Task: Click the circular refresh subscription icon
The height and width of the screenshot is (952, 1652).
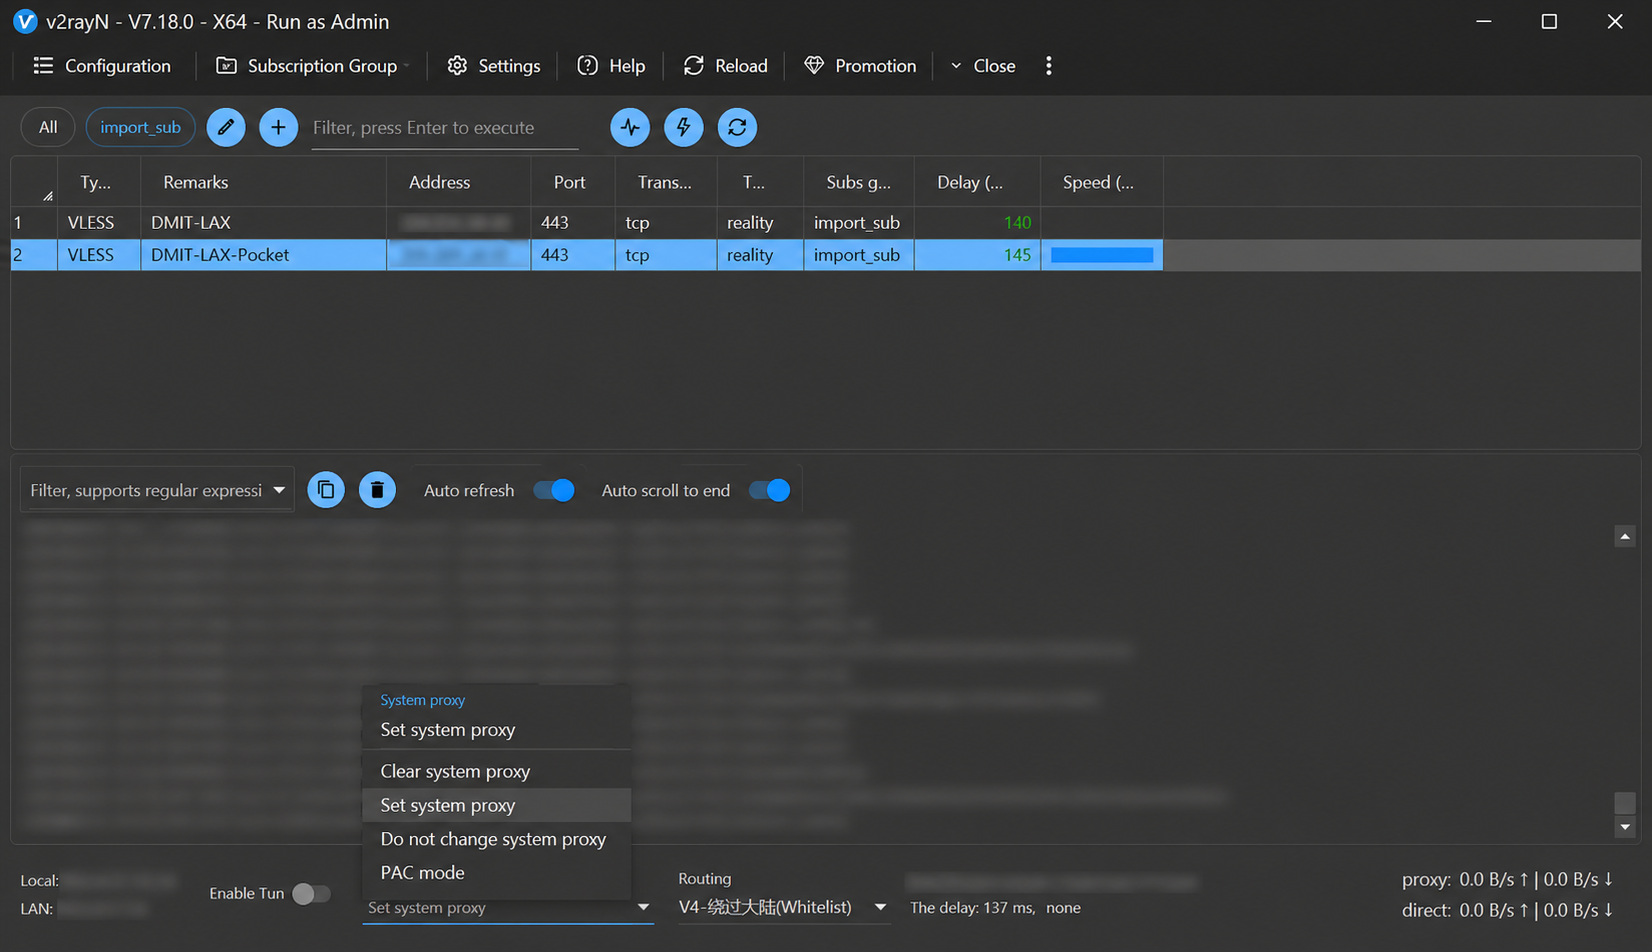Action: [x=737, y=127]
